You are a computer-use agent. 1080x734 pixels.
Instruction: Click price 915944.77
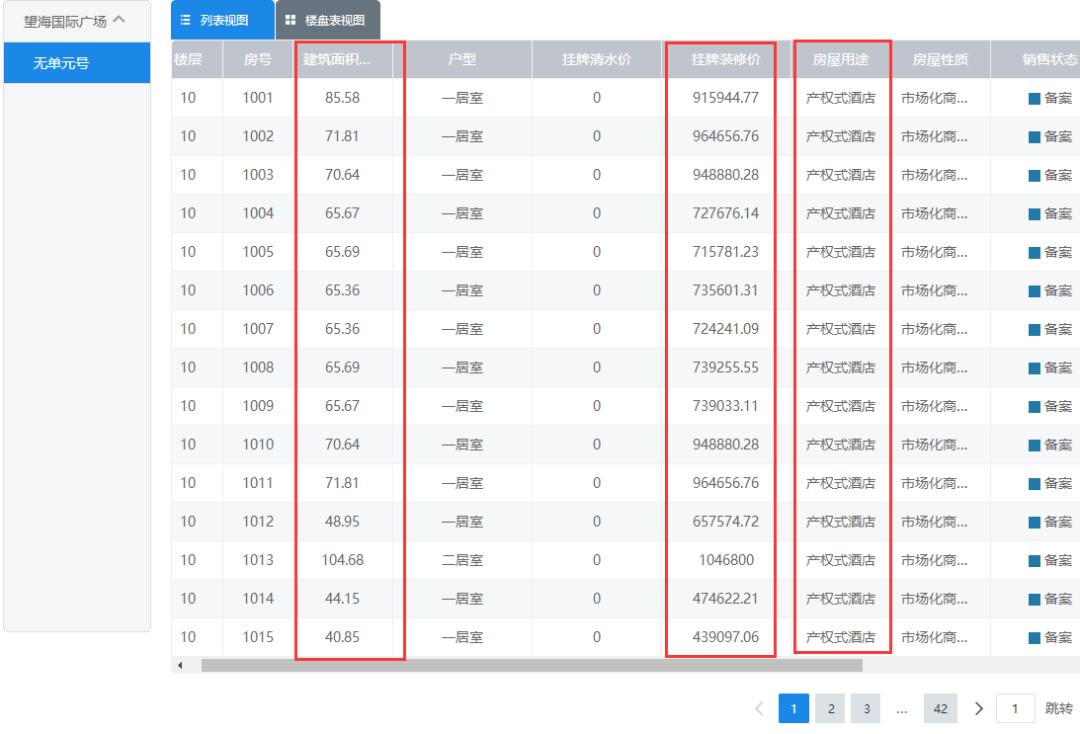click(726, 98)
